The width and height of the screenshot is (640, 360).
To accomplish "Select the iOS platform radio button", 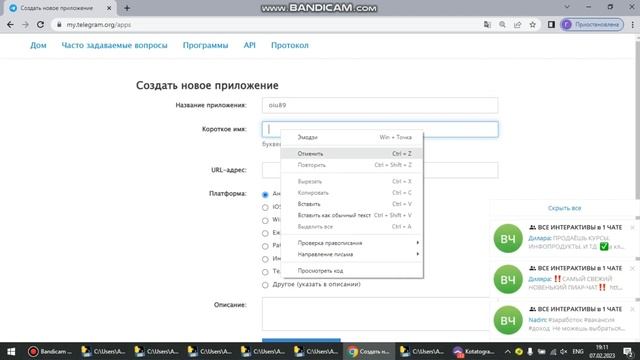I will coord(265,208).
